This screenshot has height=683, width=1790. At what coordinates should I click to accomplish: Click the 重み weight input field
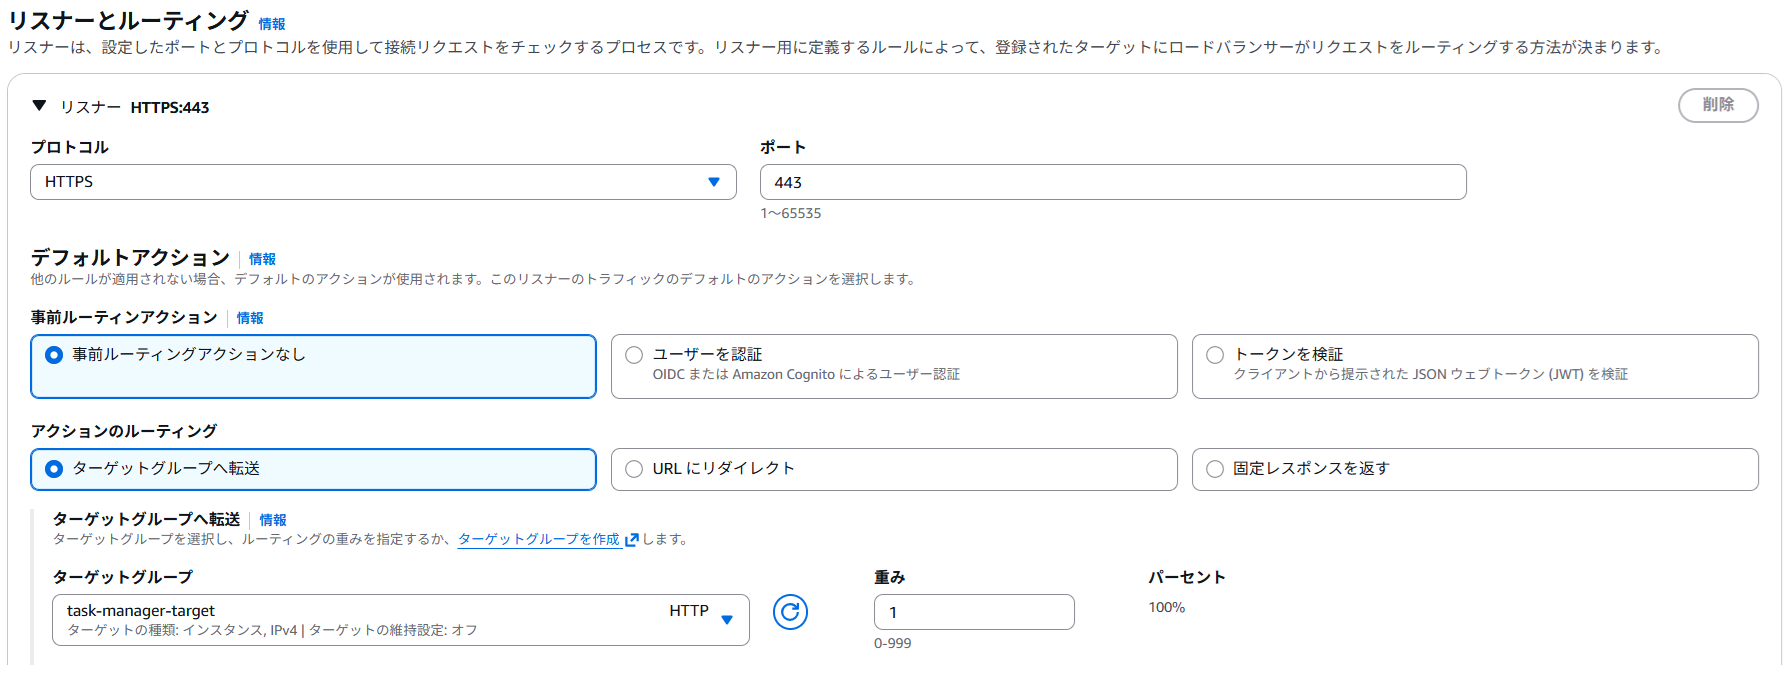973,611
